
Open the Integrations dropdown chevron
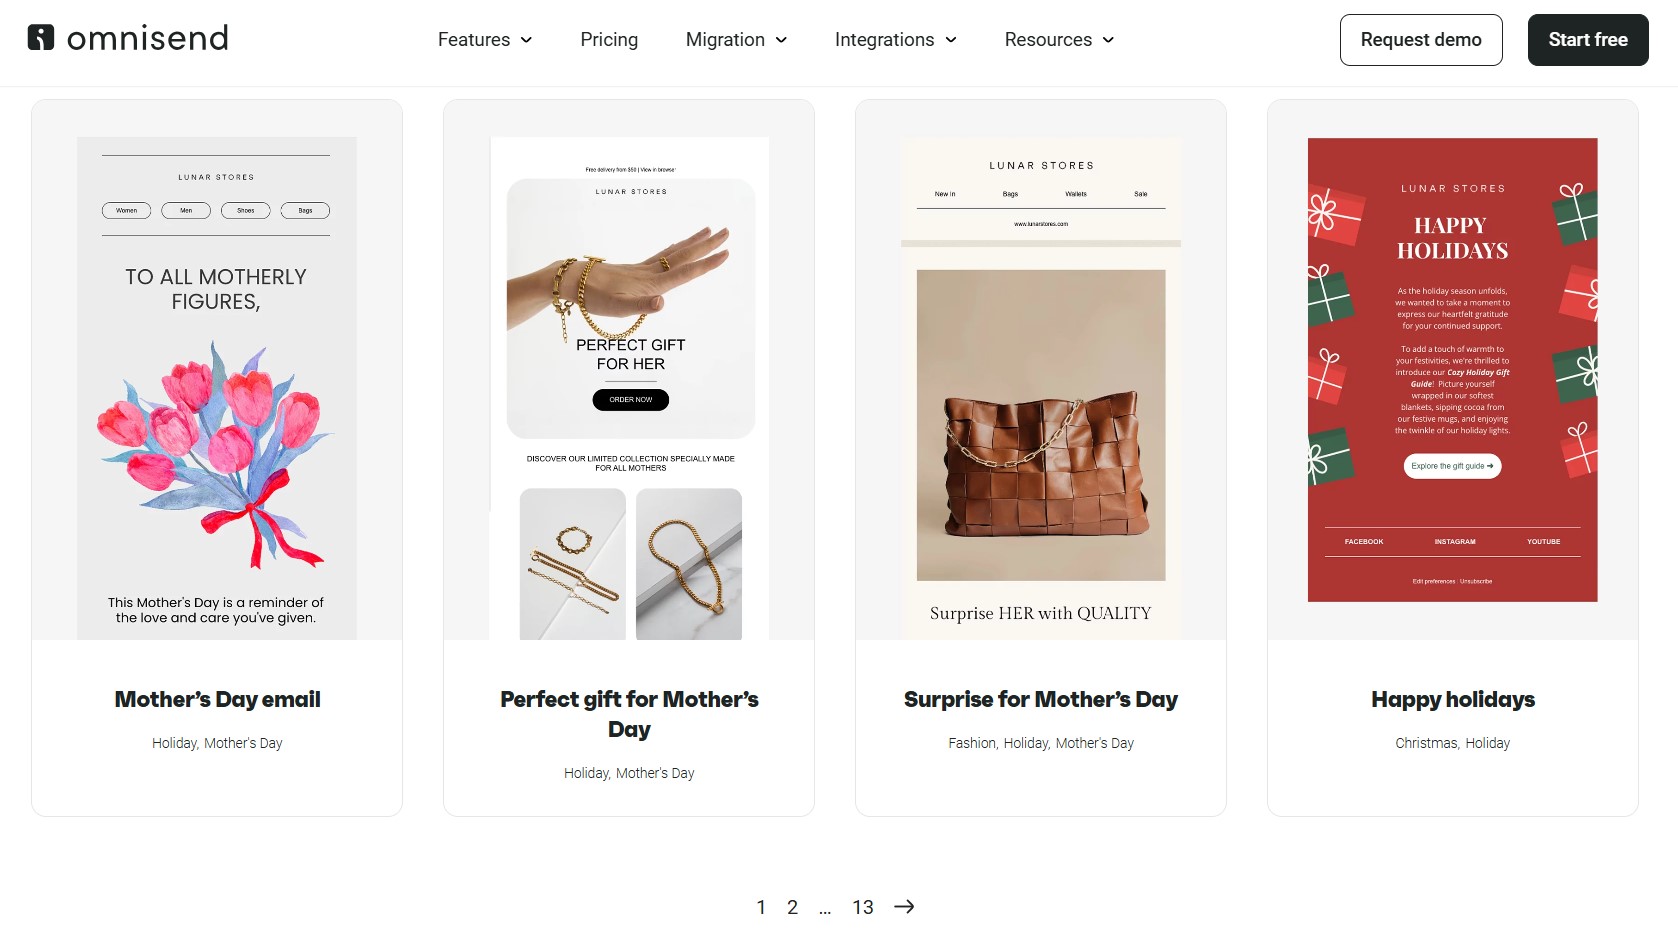tap(951, 40)
